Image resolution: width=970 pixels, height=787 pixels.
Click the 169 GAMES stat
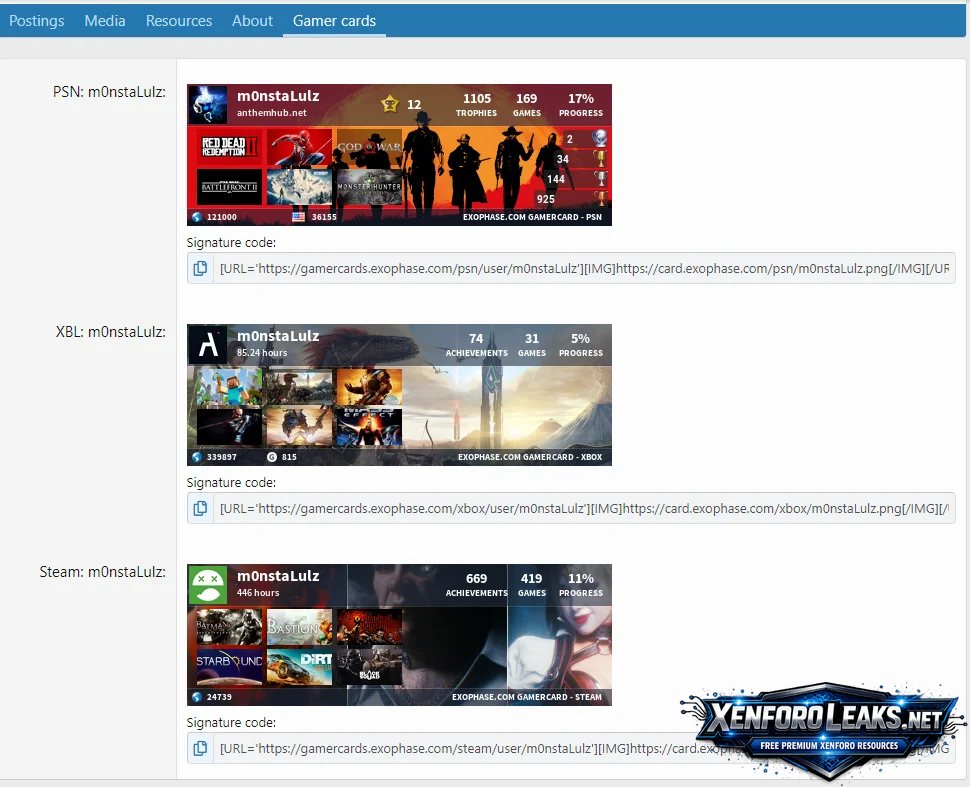(527, 105)
